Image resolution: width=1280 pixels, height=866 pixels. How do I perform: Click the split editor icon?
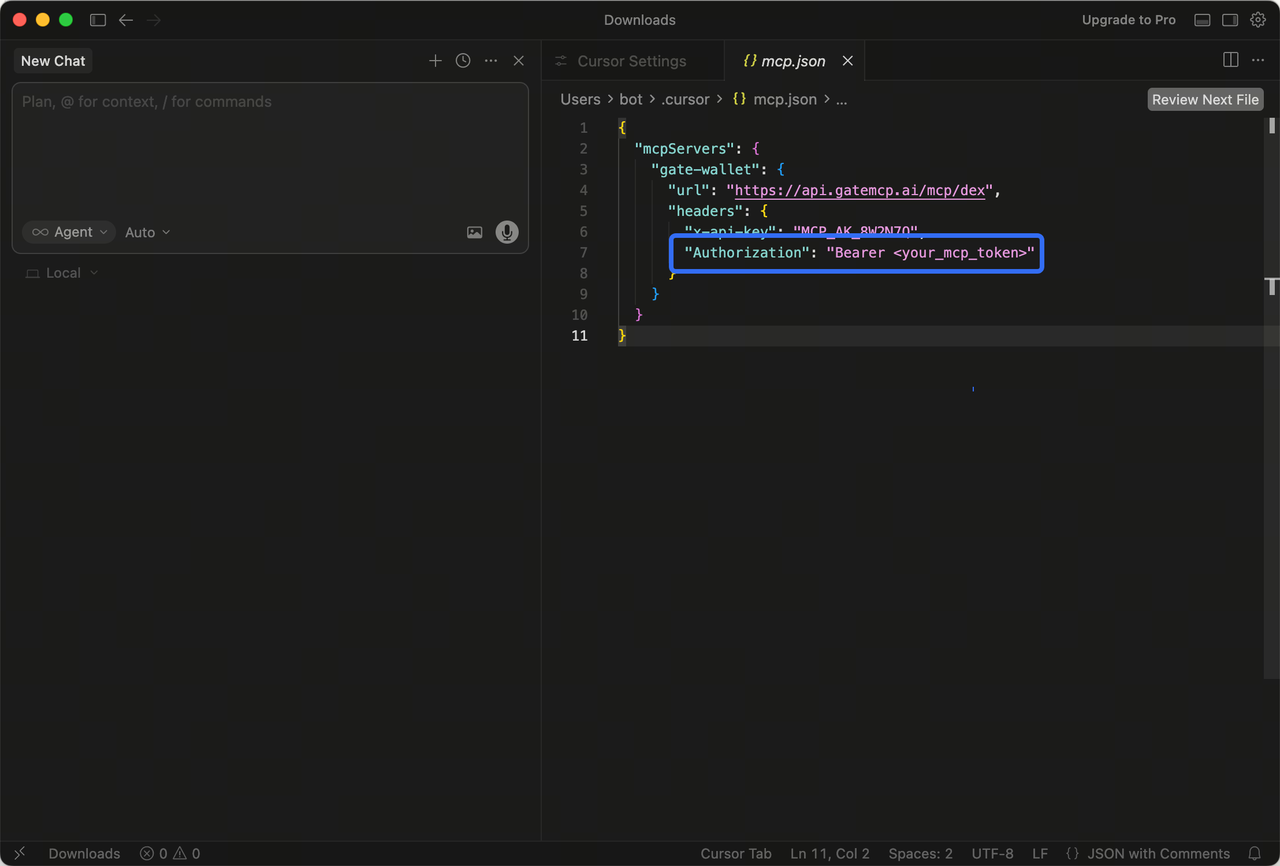[x=1231, y=60]
